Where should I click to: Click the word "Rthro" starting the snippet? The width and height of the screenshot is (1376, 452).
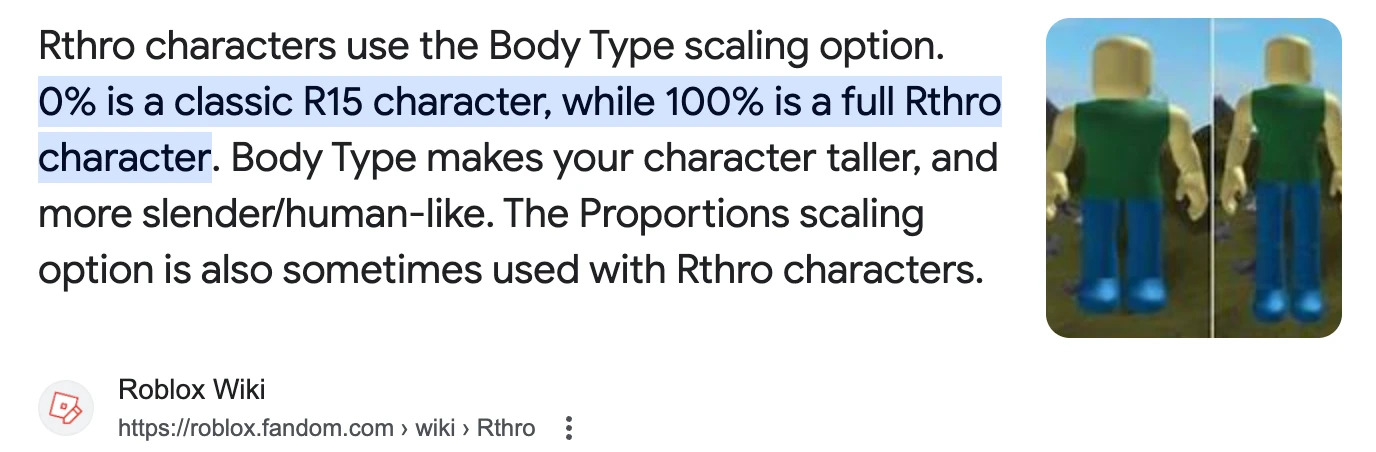pyautogui.click(x=84, y=48)
